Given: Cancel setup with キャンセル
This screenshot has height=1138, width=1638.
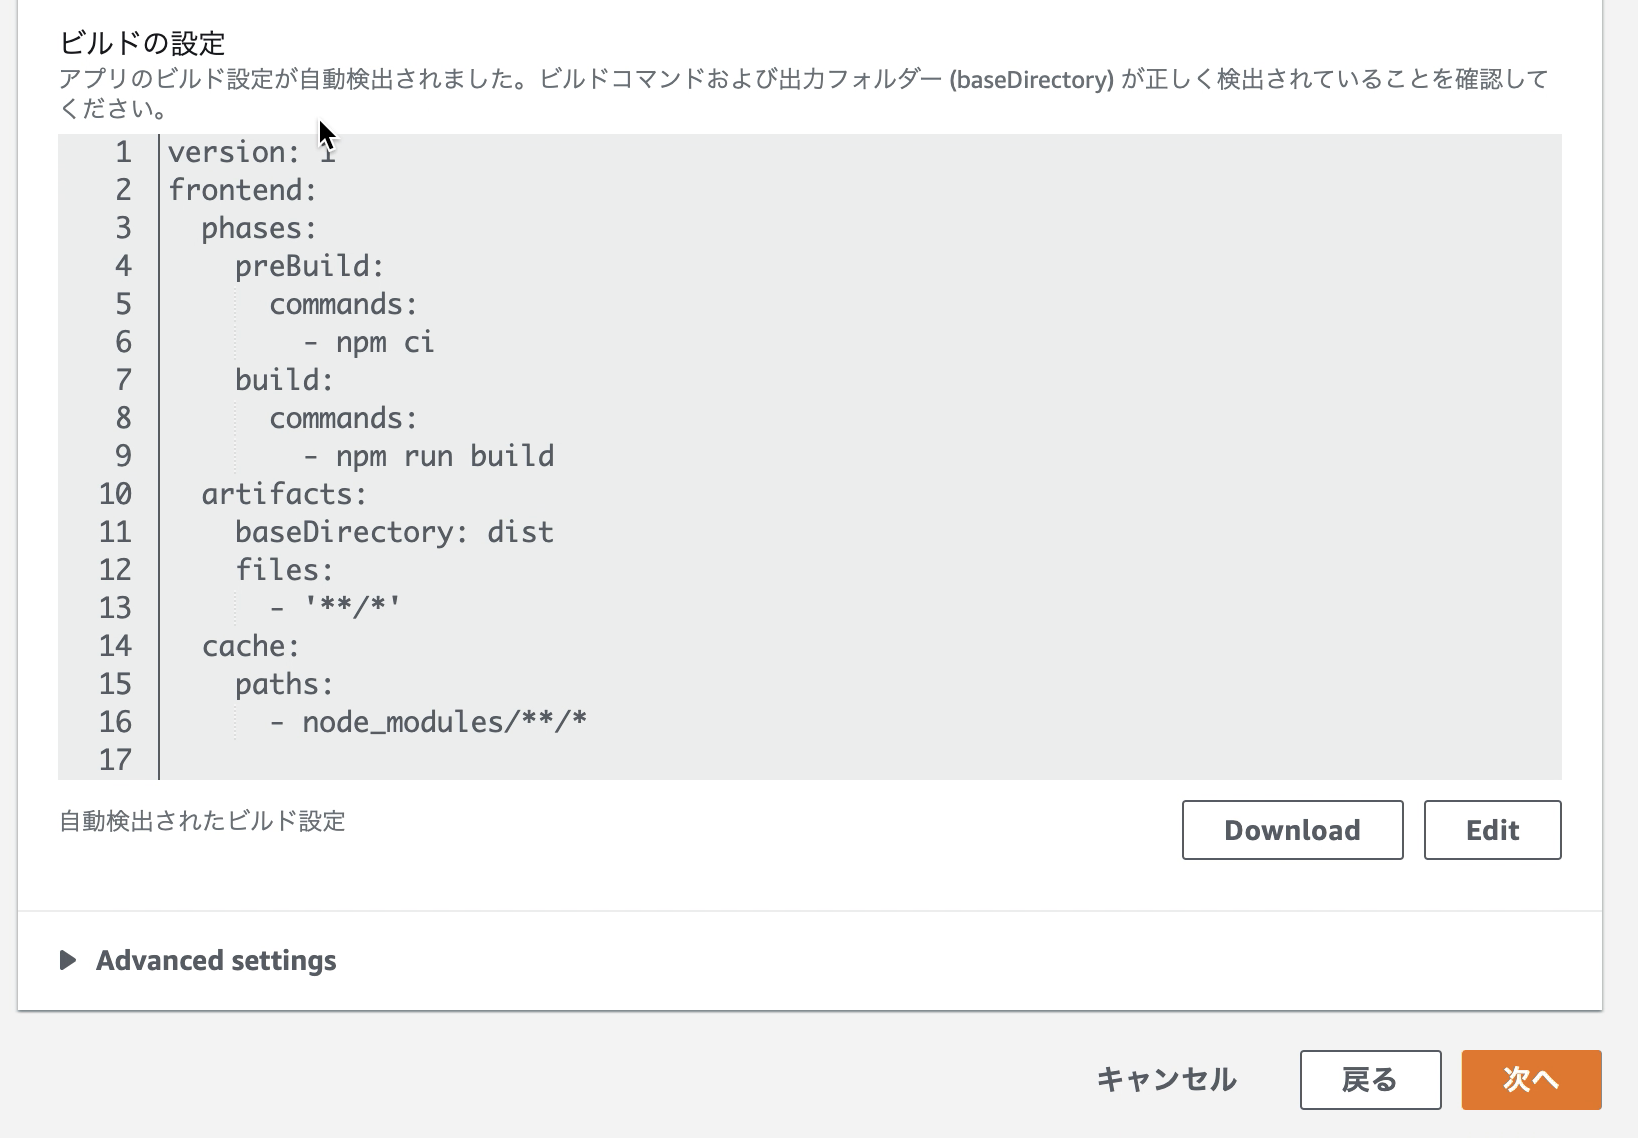Looking at the screenshot, I should [x=1166, y=1080].
